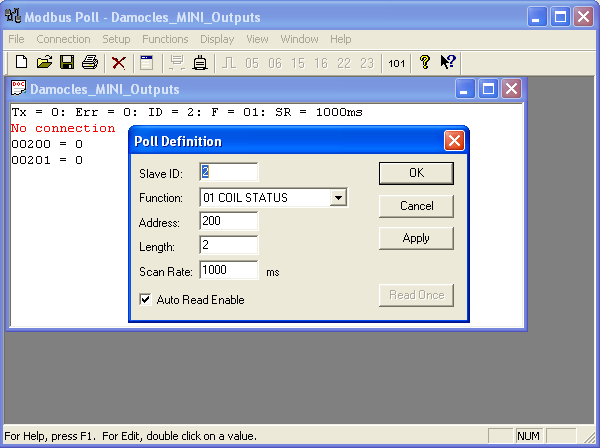The width and height of the screenshot is (600, 448).
Task: Toggle the Auto Read Enable checkbox
Action: (145, 299)
